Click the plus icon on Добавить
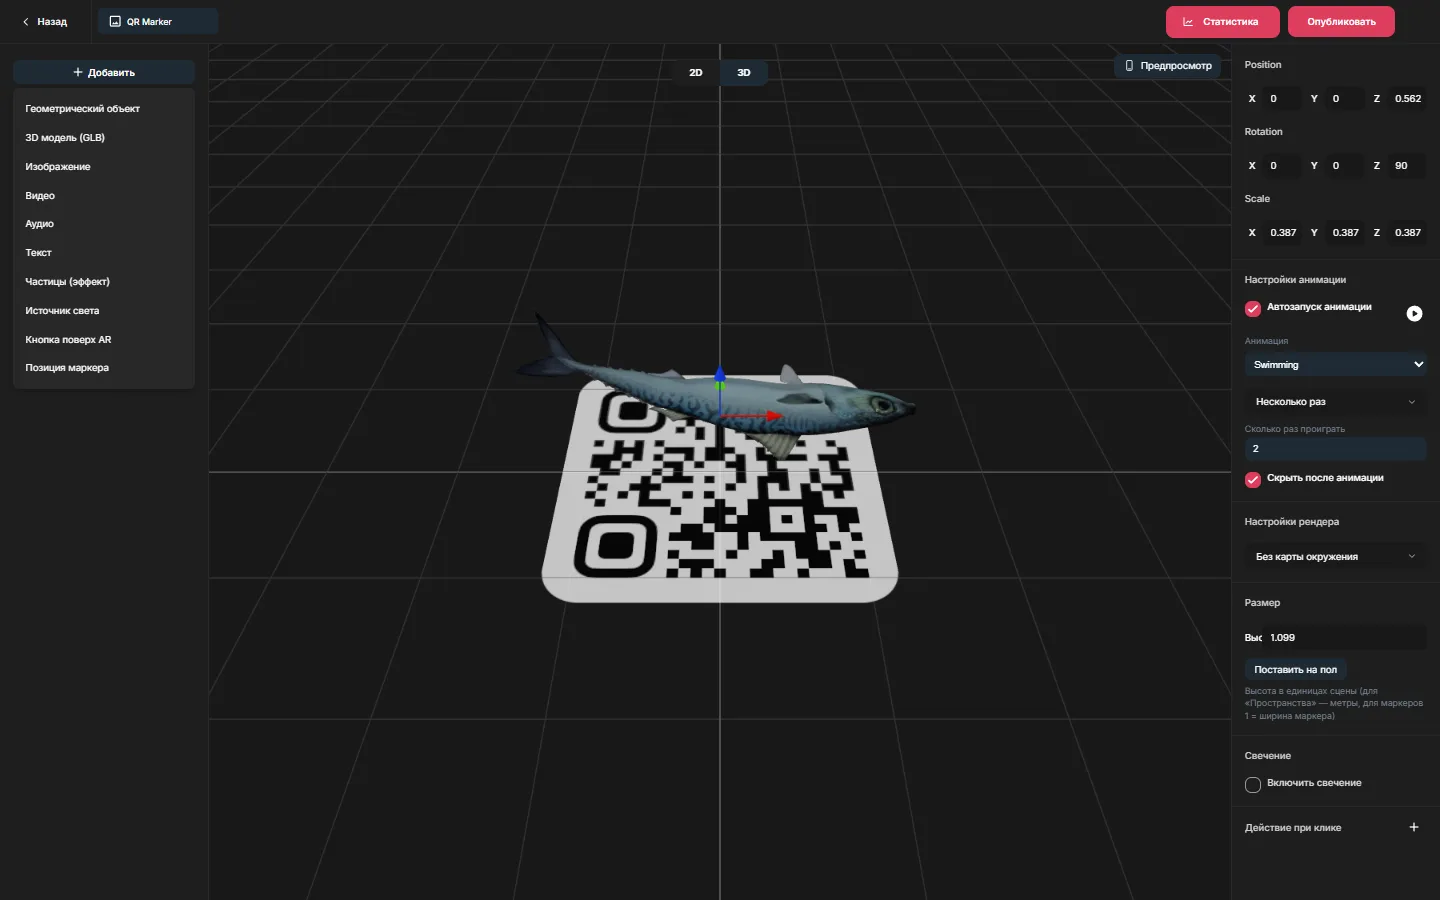The image size is (1440, 900). click(x=78, y=72)
